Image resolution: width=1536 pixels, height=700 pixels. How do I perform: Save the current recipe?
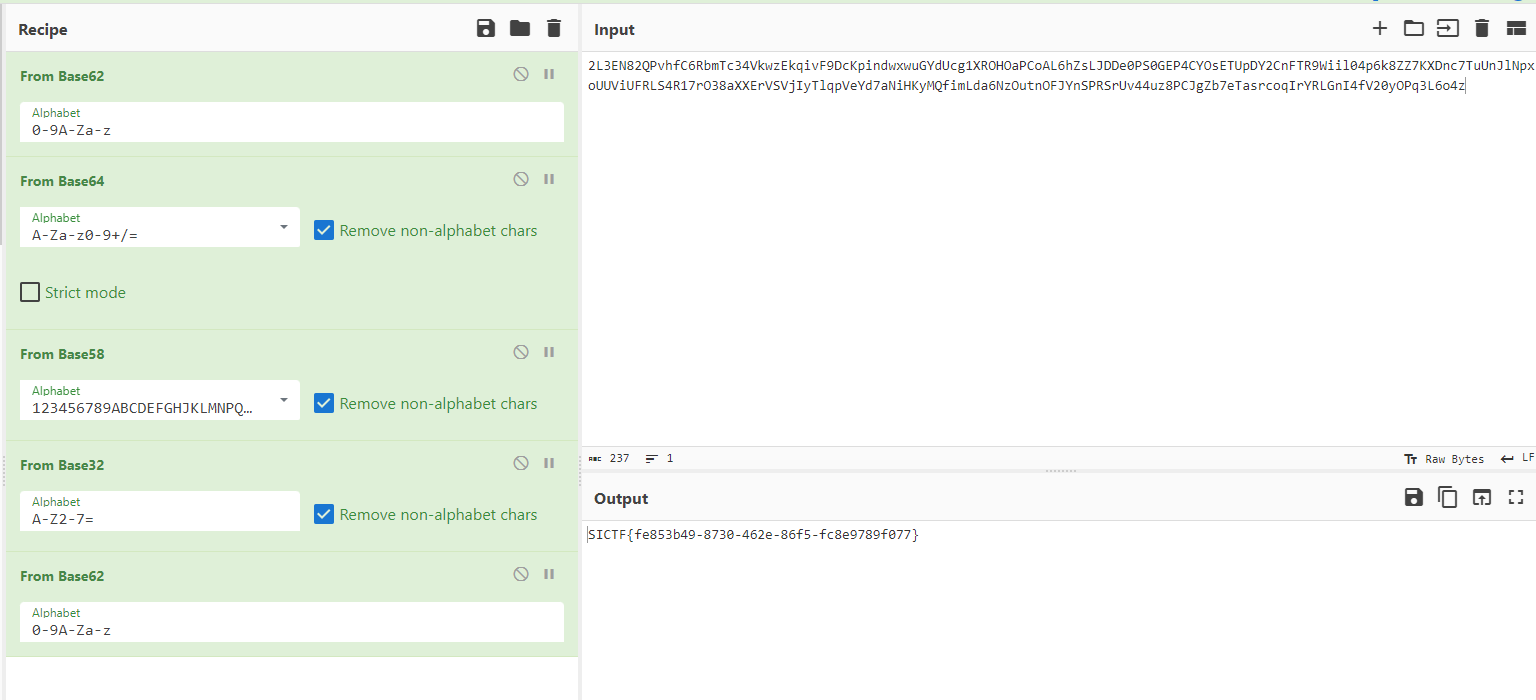click(486, 29)
